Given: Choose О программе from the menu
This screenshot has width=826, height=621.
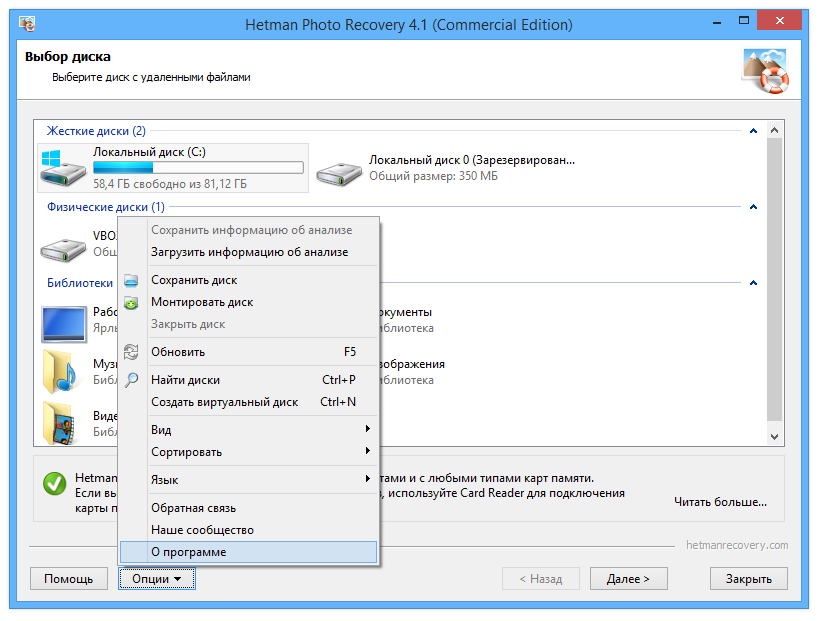Looking at the screenshot, I should click(x=248, y=552).
